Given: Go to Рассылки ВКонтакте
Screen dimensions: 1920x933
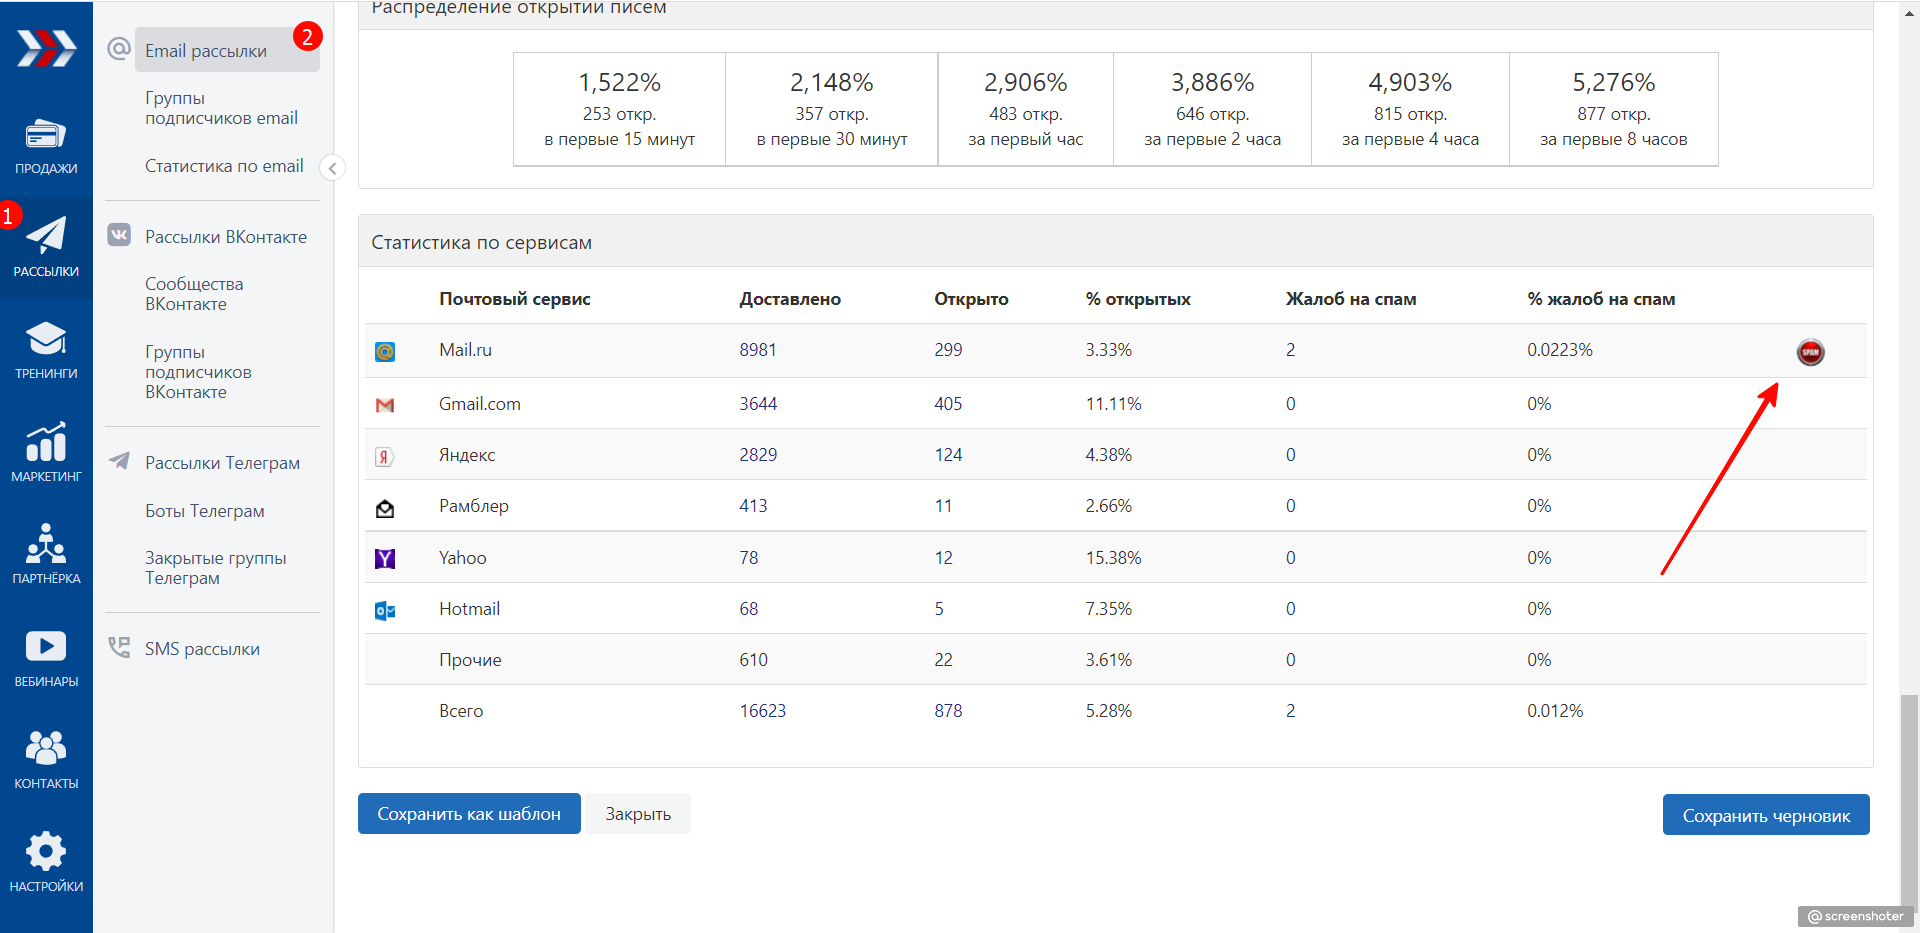Looking at the screenshot, I should [226, 237].
